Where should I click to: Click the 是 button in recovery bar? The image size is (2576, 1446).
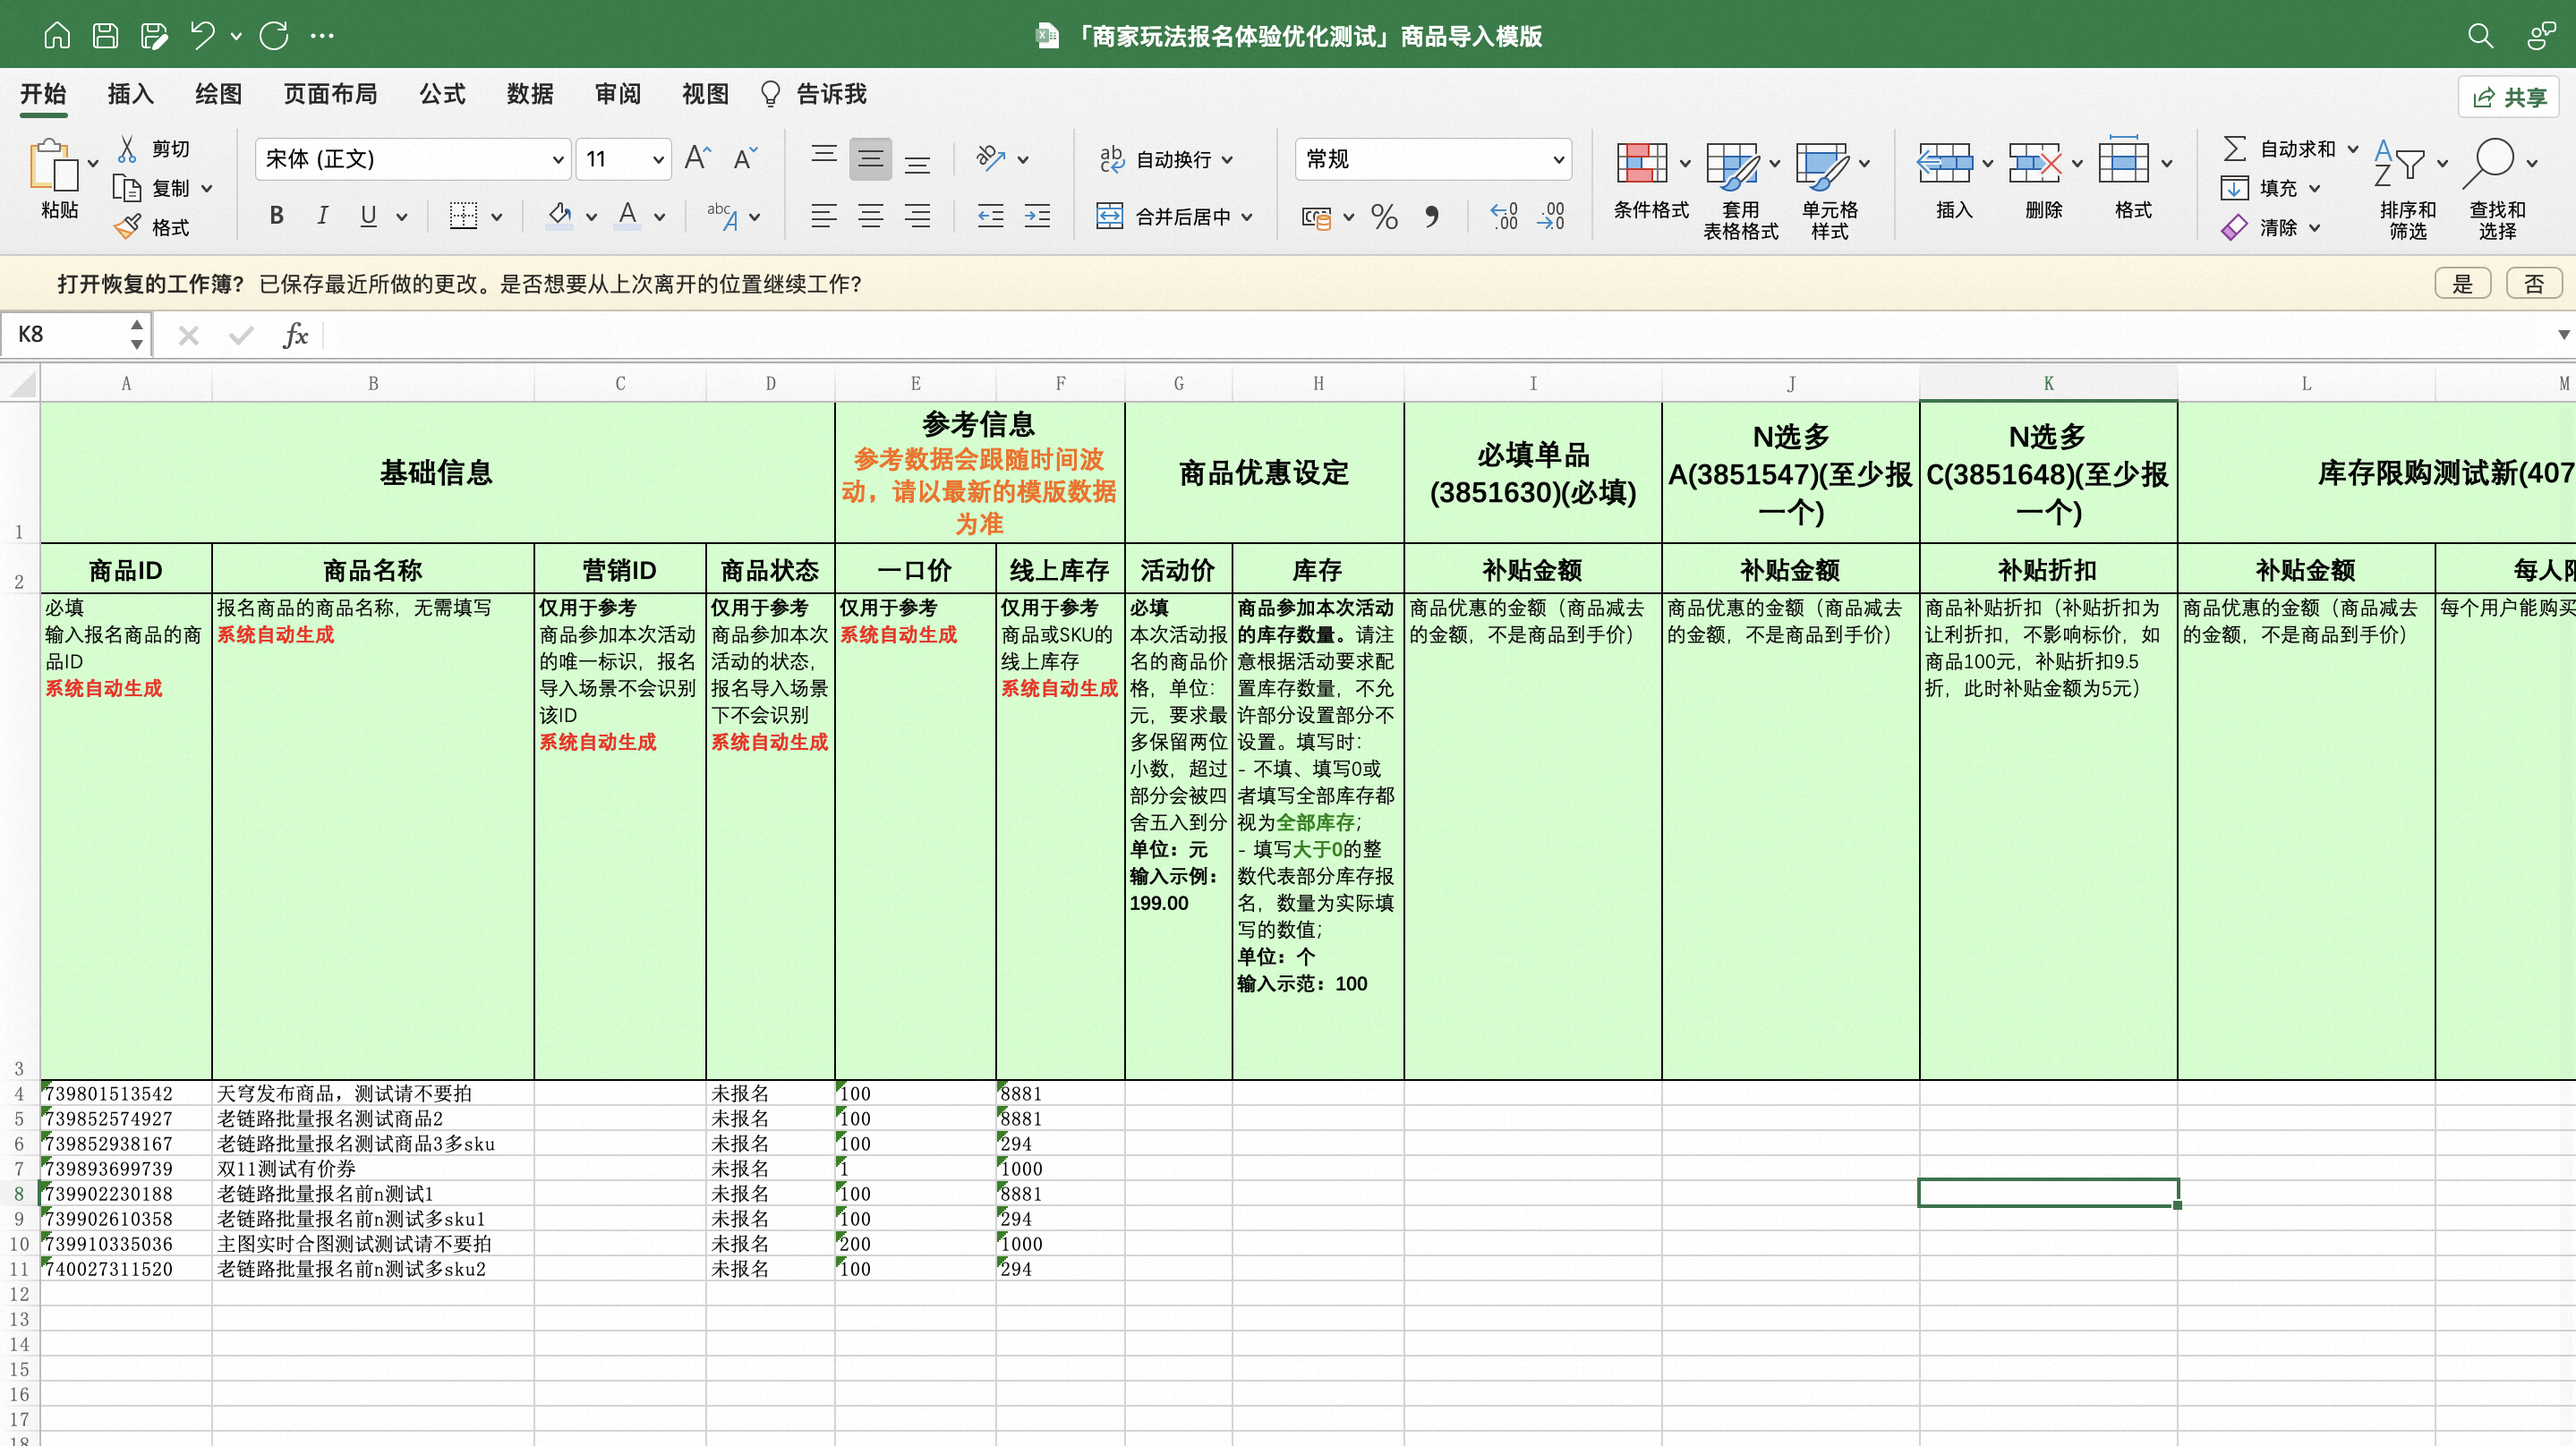[2462, 284]
